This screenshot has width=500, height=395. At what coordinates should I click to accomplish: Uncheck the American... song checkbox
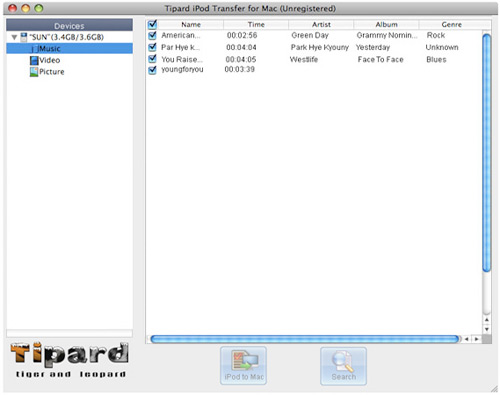click(152, 35)
